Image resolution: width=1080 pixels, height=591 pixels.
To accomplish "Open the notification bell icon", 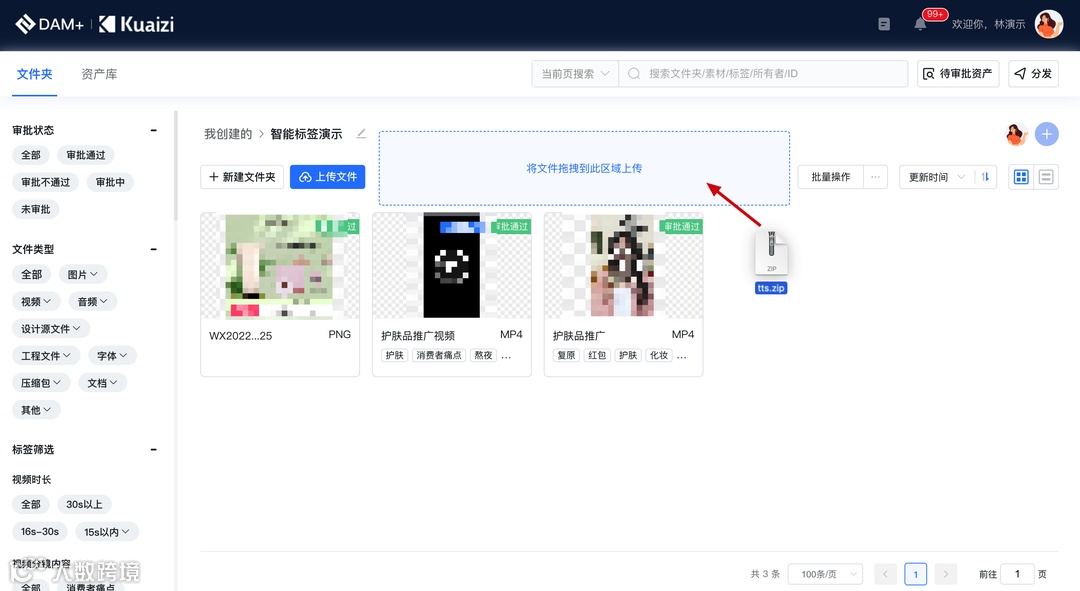I will click(920, 24).
